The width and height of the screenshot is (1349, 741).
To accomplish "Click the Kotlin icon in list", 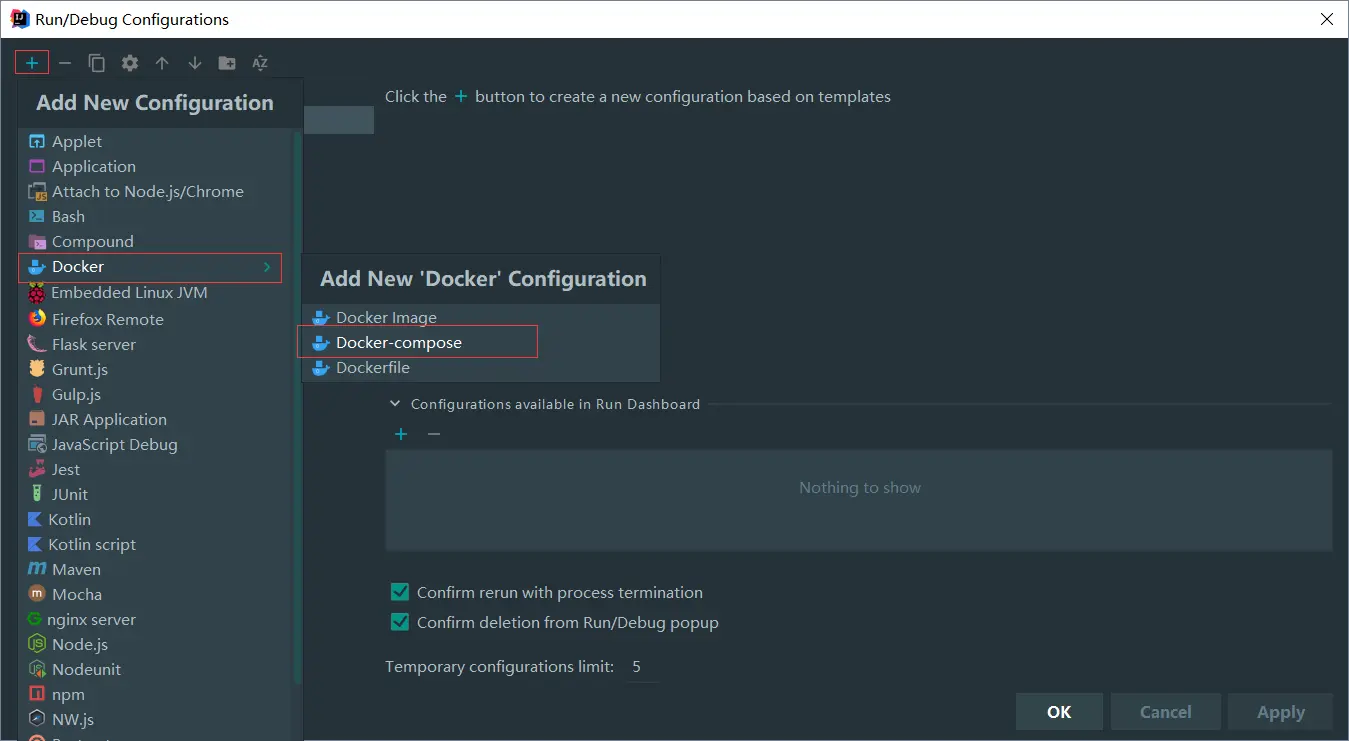I will click(x=36, y=520).
